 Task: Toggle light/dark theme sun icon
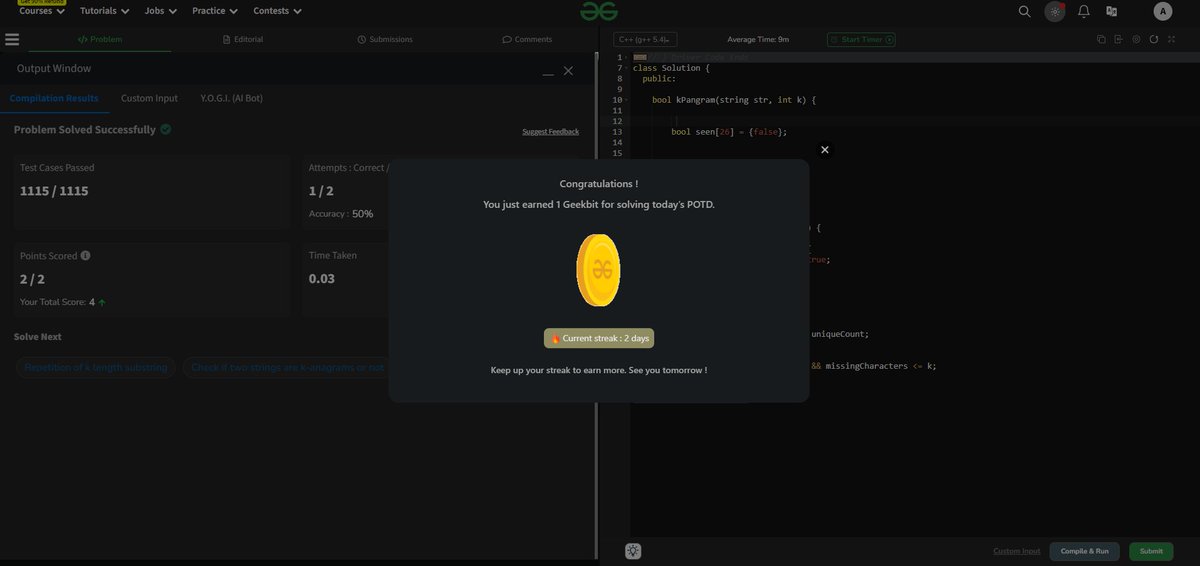(1055, 11)
